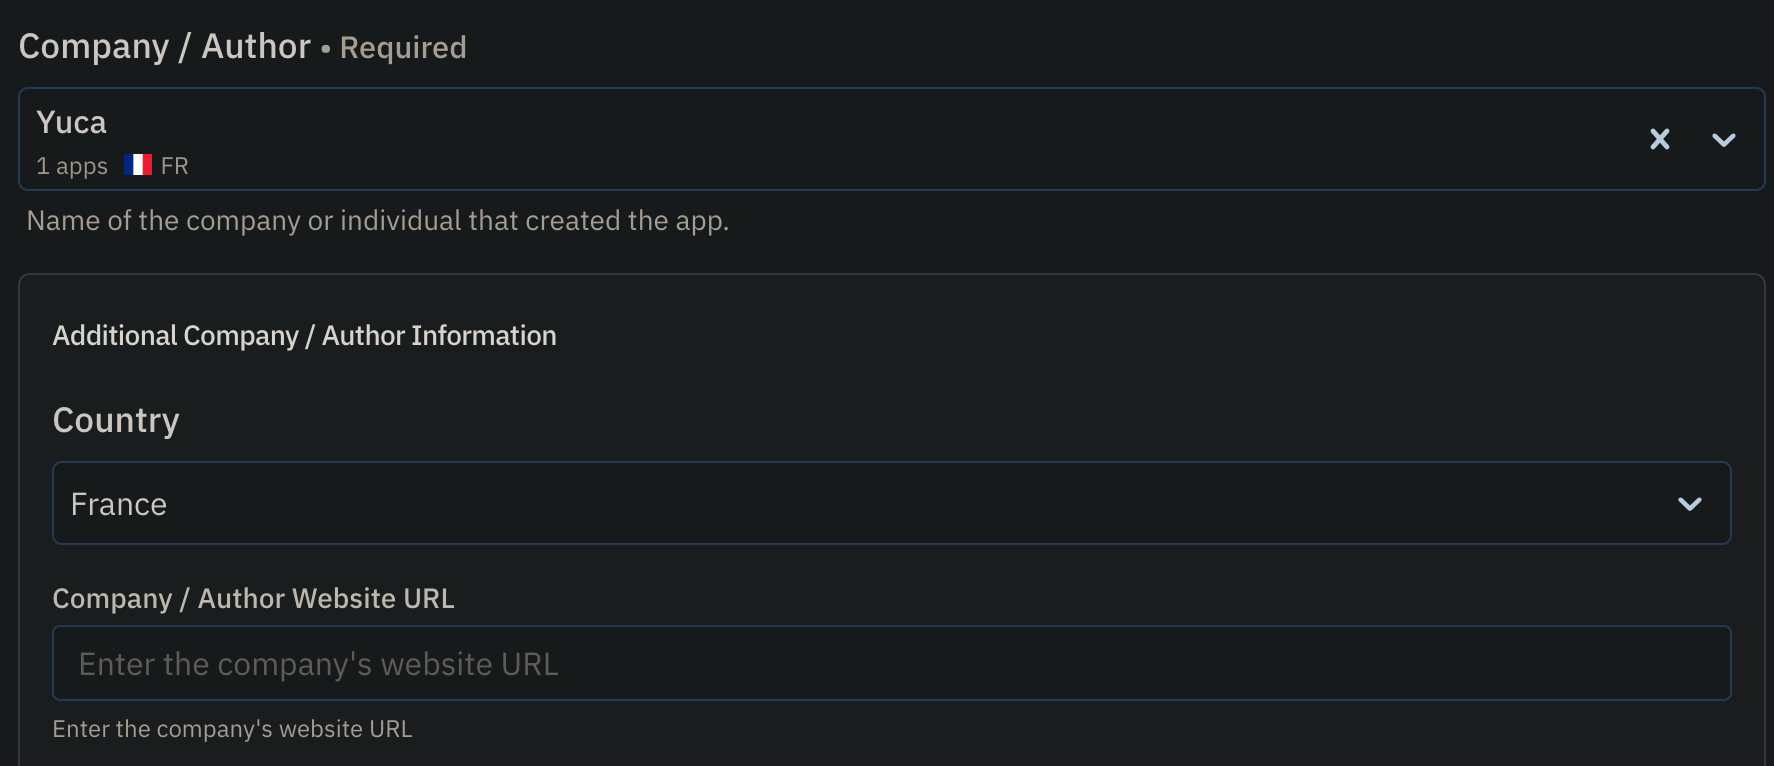Click the Required indicator next to Company / Author
This screenshot has height=766, width=1774.
coord(402,48)
